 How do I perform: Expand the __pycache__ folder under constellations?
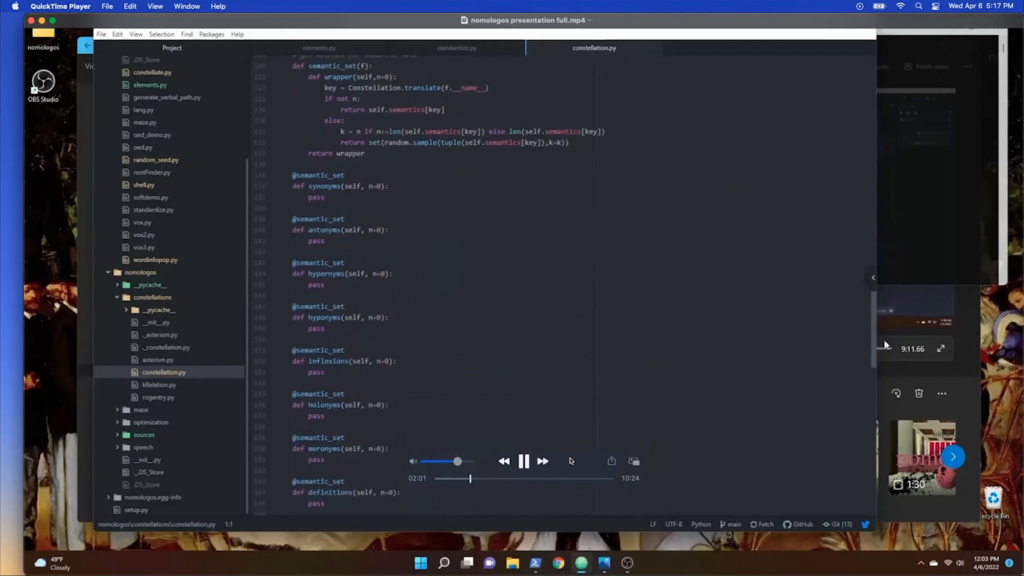[x=127, y=310]
